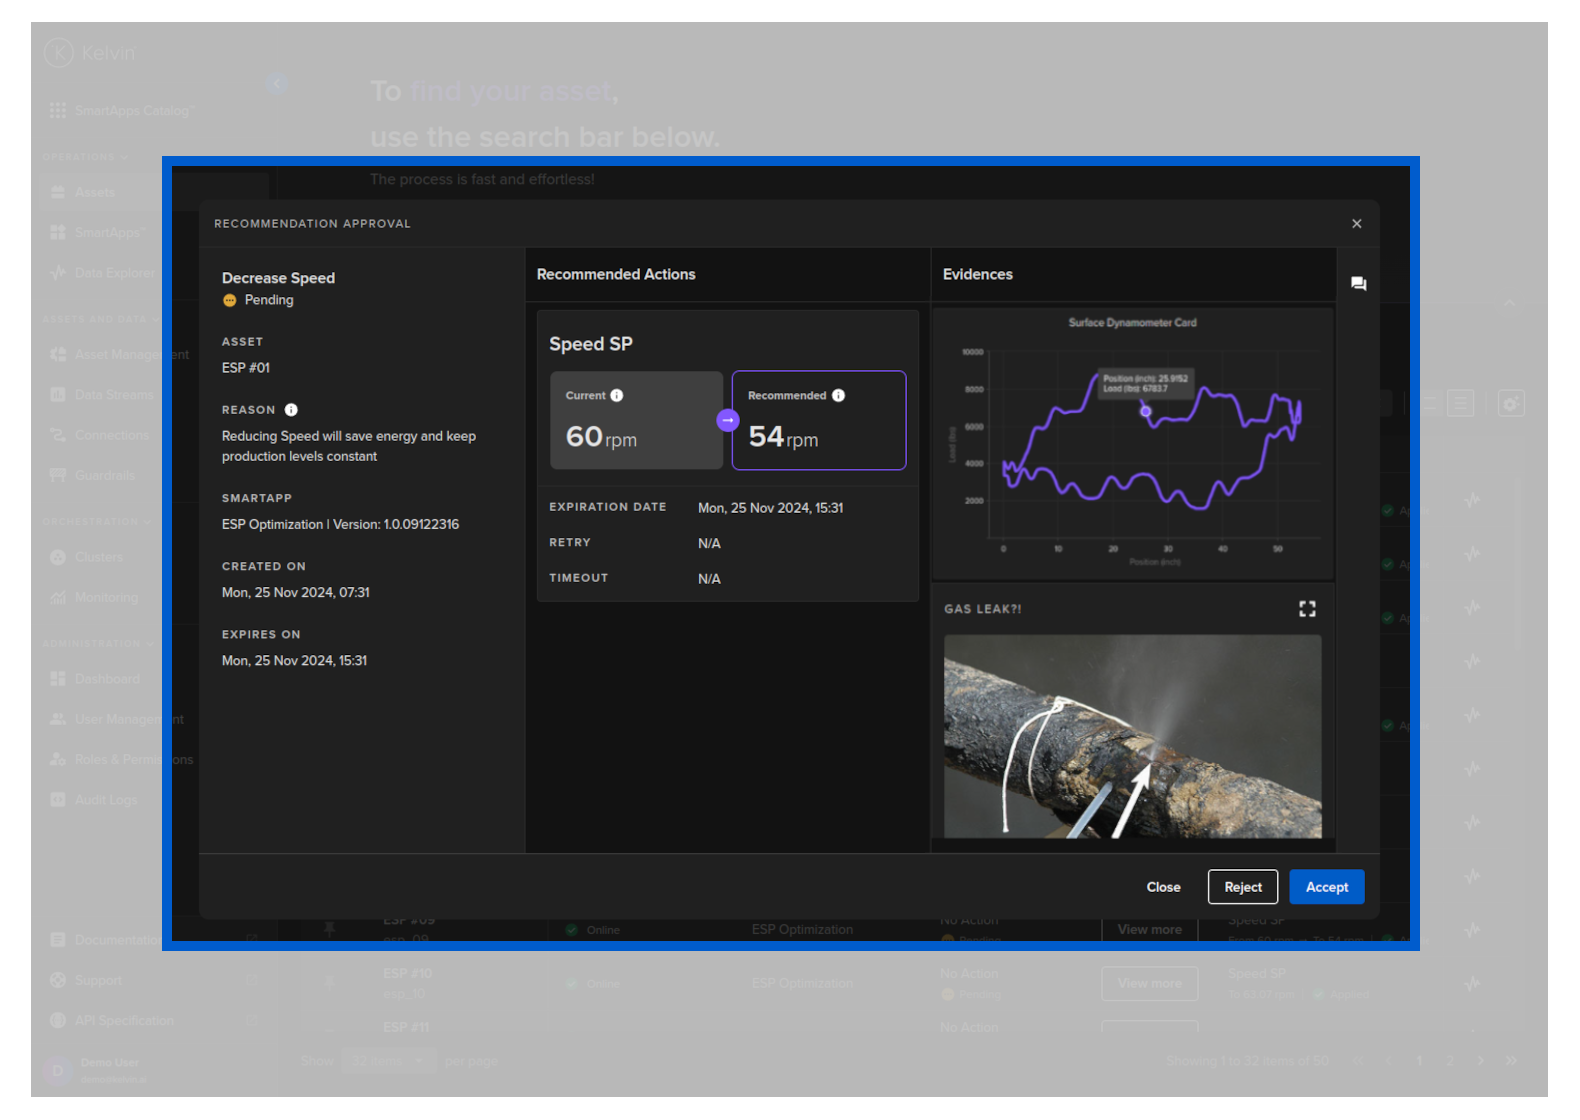
Task: Click the info icon beside Recommended
Action: 839,396
